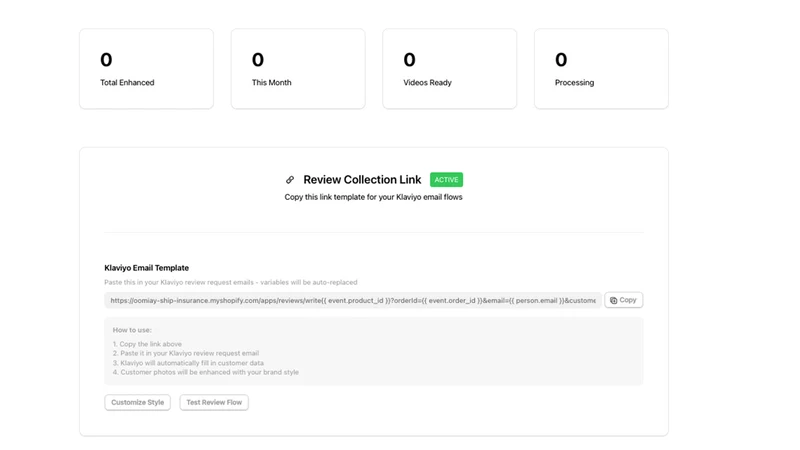
Task: Click step 'Paste it in your Klaviyo review request email'
Action: tap(186, 353)
